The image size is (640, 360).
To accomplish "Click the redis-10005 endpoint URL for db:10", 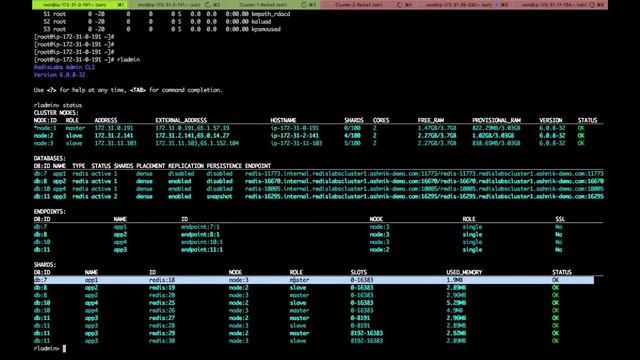I will pyautogui.click(x=424, y=189).
